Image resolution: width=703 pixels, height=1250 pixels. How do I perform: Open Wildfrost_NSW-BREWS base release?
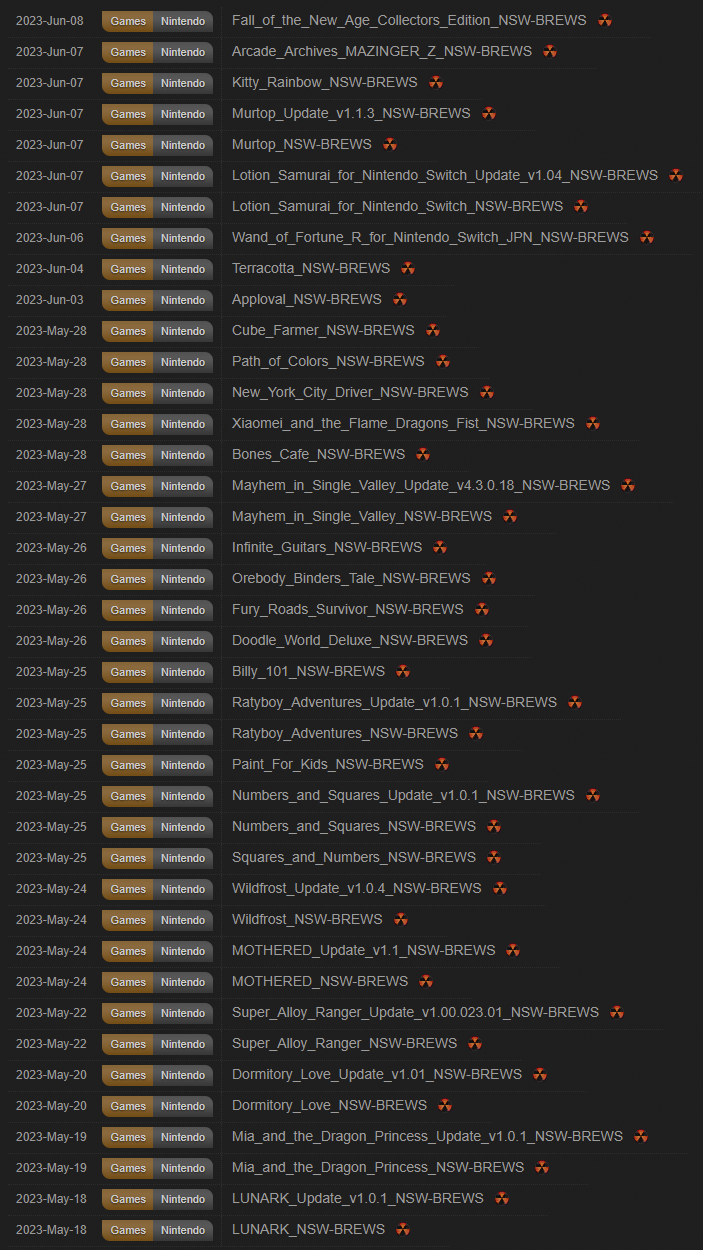coord(307,919)
